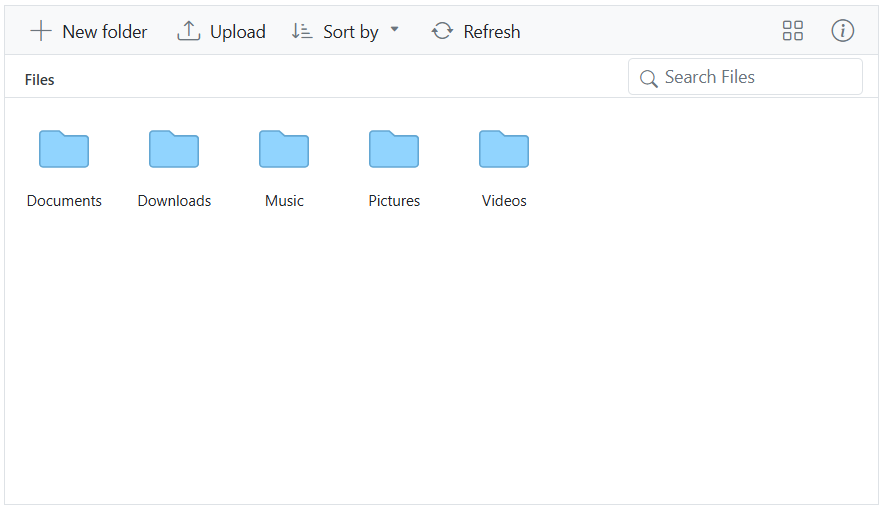
Task: Select the Pictures folder icon
Action: 394,149
